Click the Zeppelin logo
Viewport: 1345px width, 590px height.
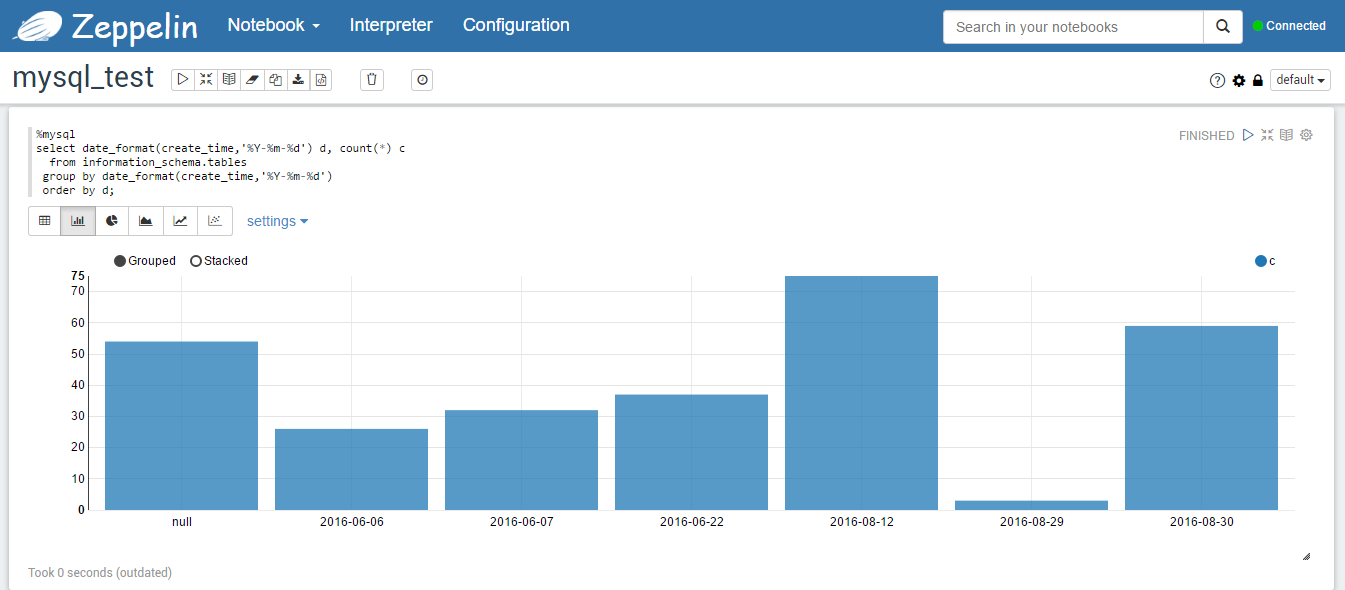point(38,26)
